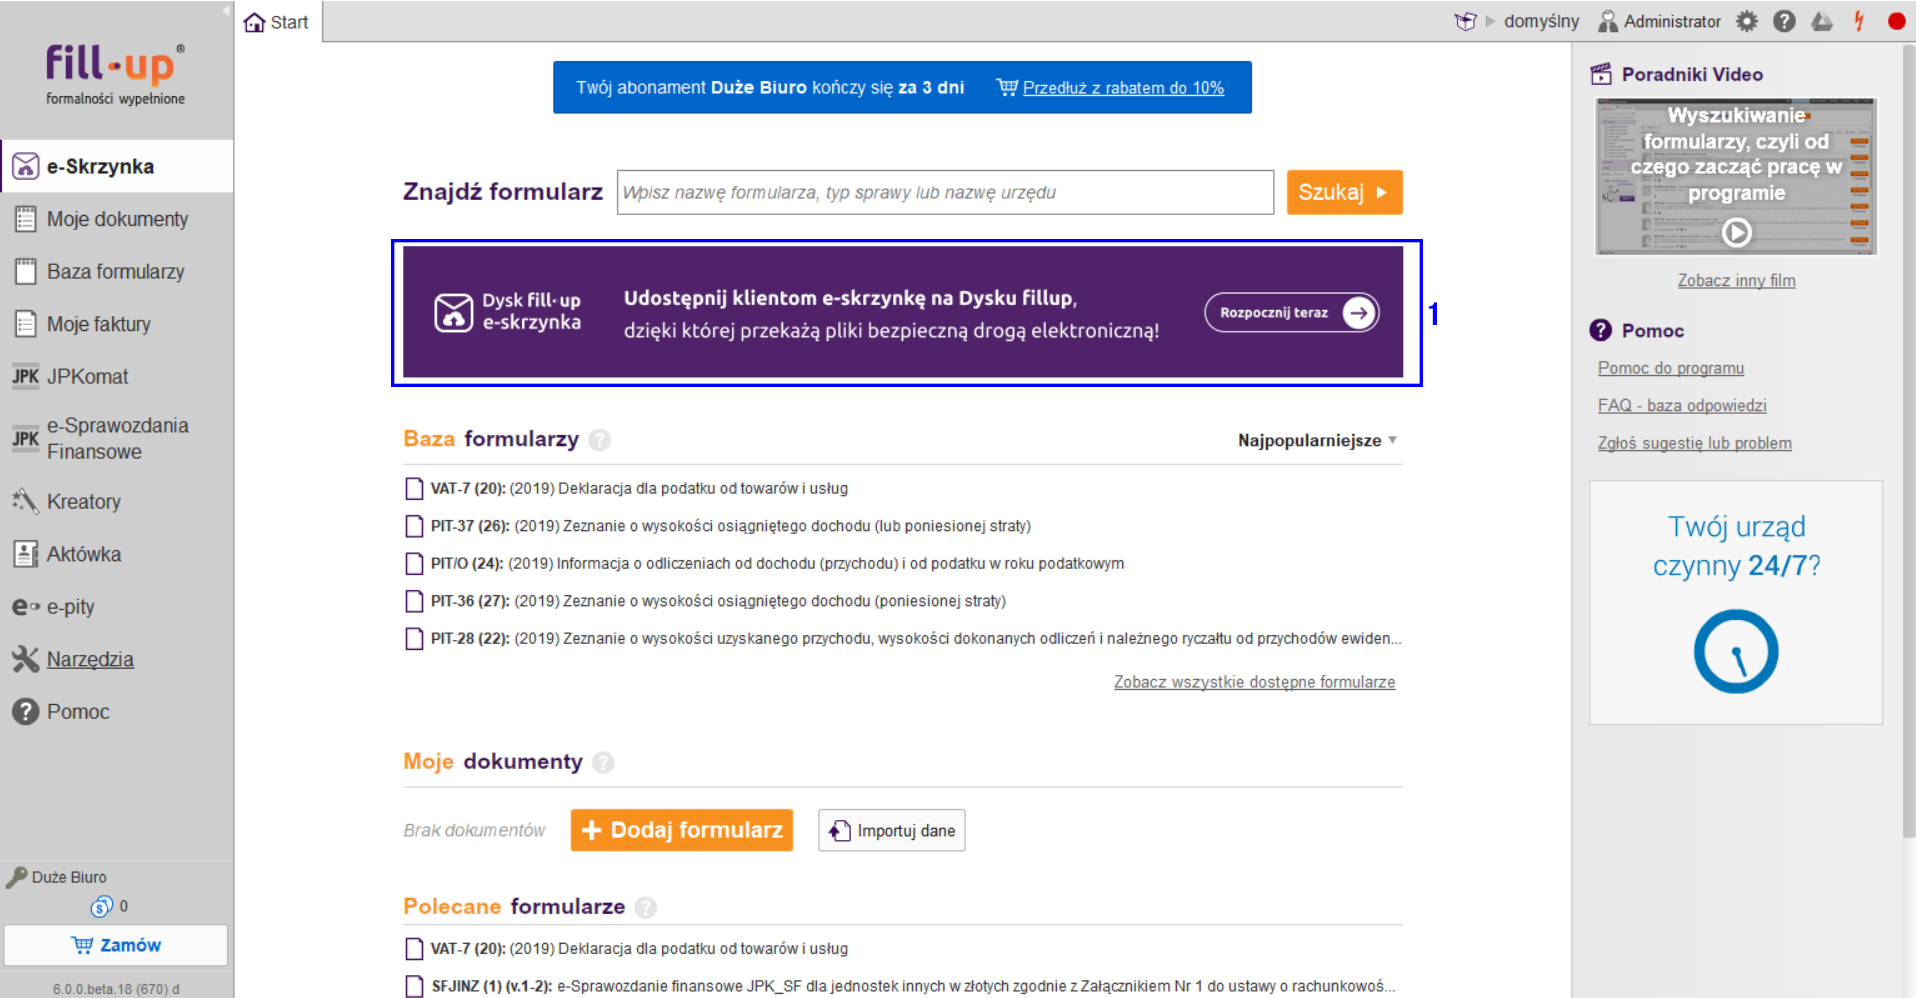
Task: Open Moje dokumenty in the sidebar
Action: click(117, 219)
